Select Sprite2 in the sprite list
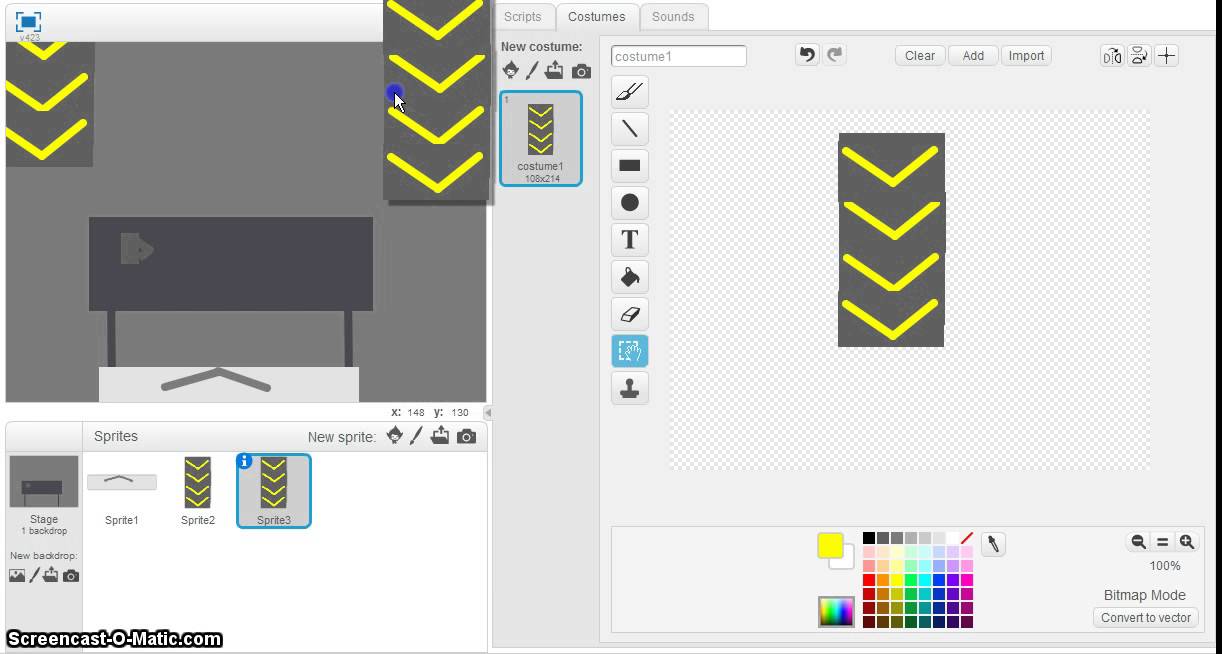 tap(198, 492)
